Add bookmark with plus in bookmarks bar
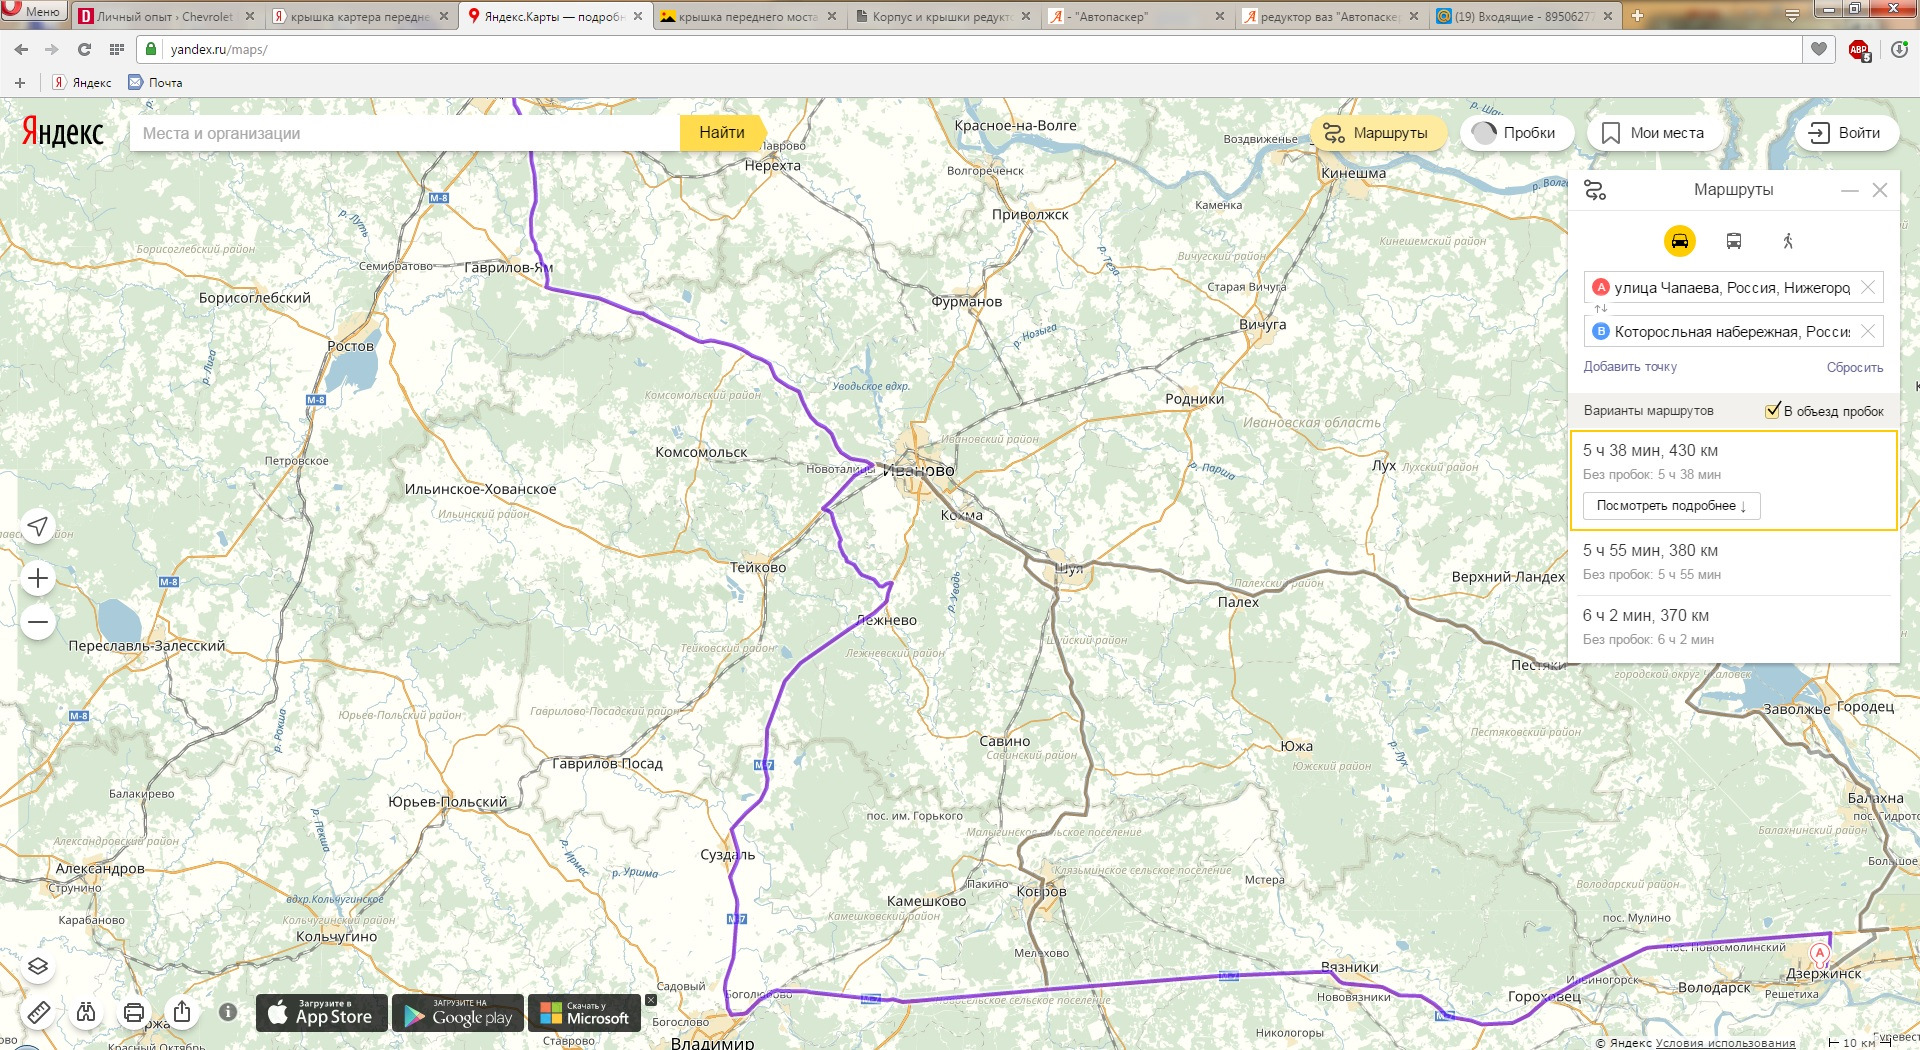Screen dimensions: 1920x1050 click(x=20, y=82)
